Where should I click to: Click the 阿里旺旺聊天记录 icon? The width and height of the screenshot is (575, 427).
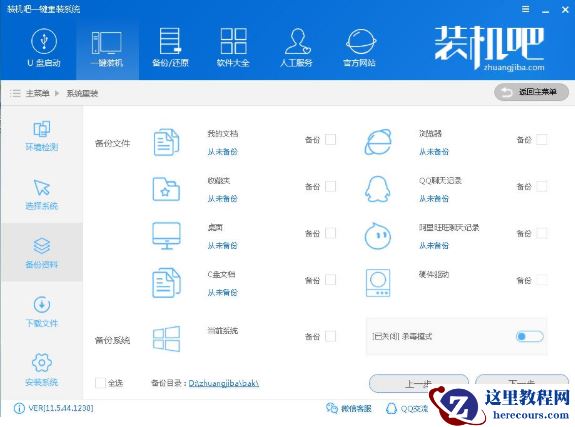coord(378,236)
